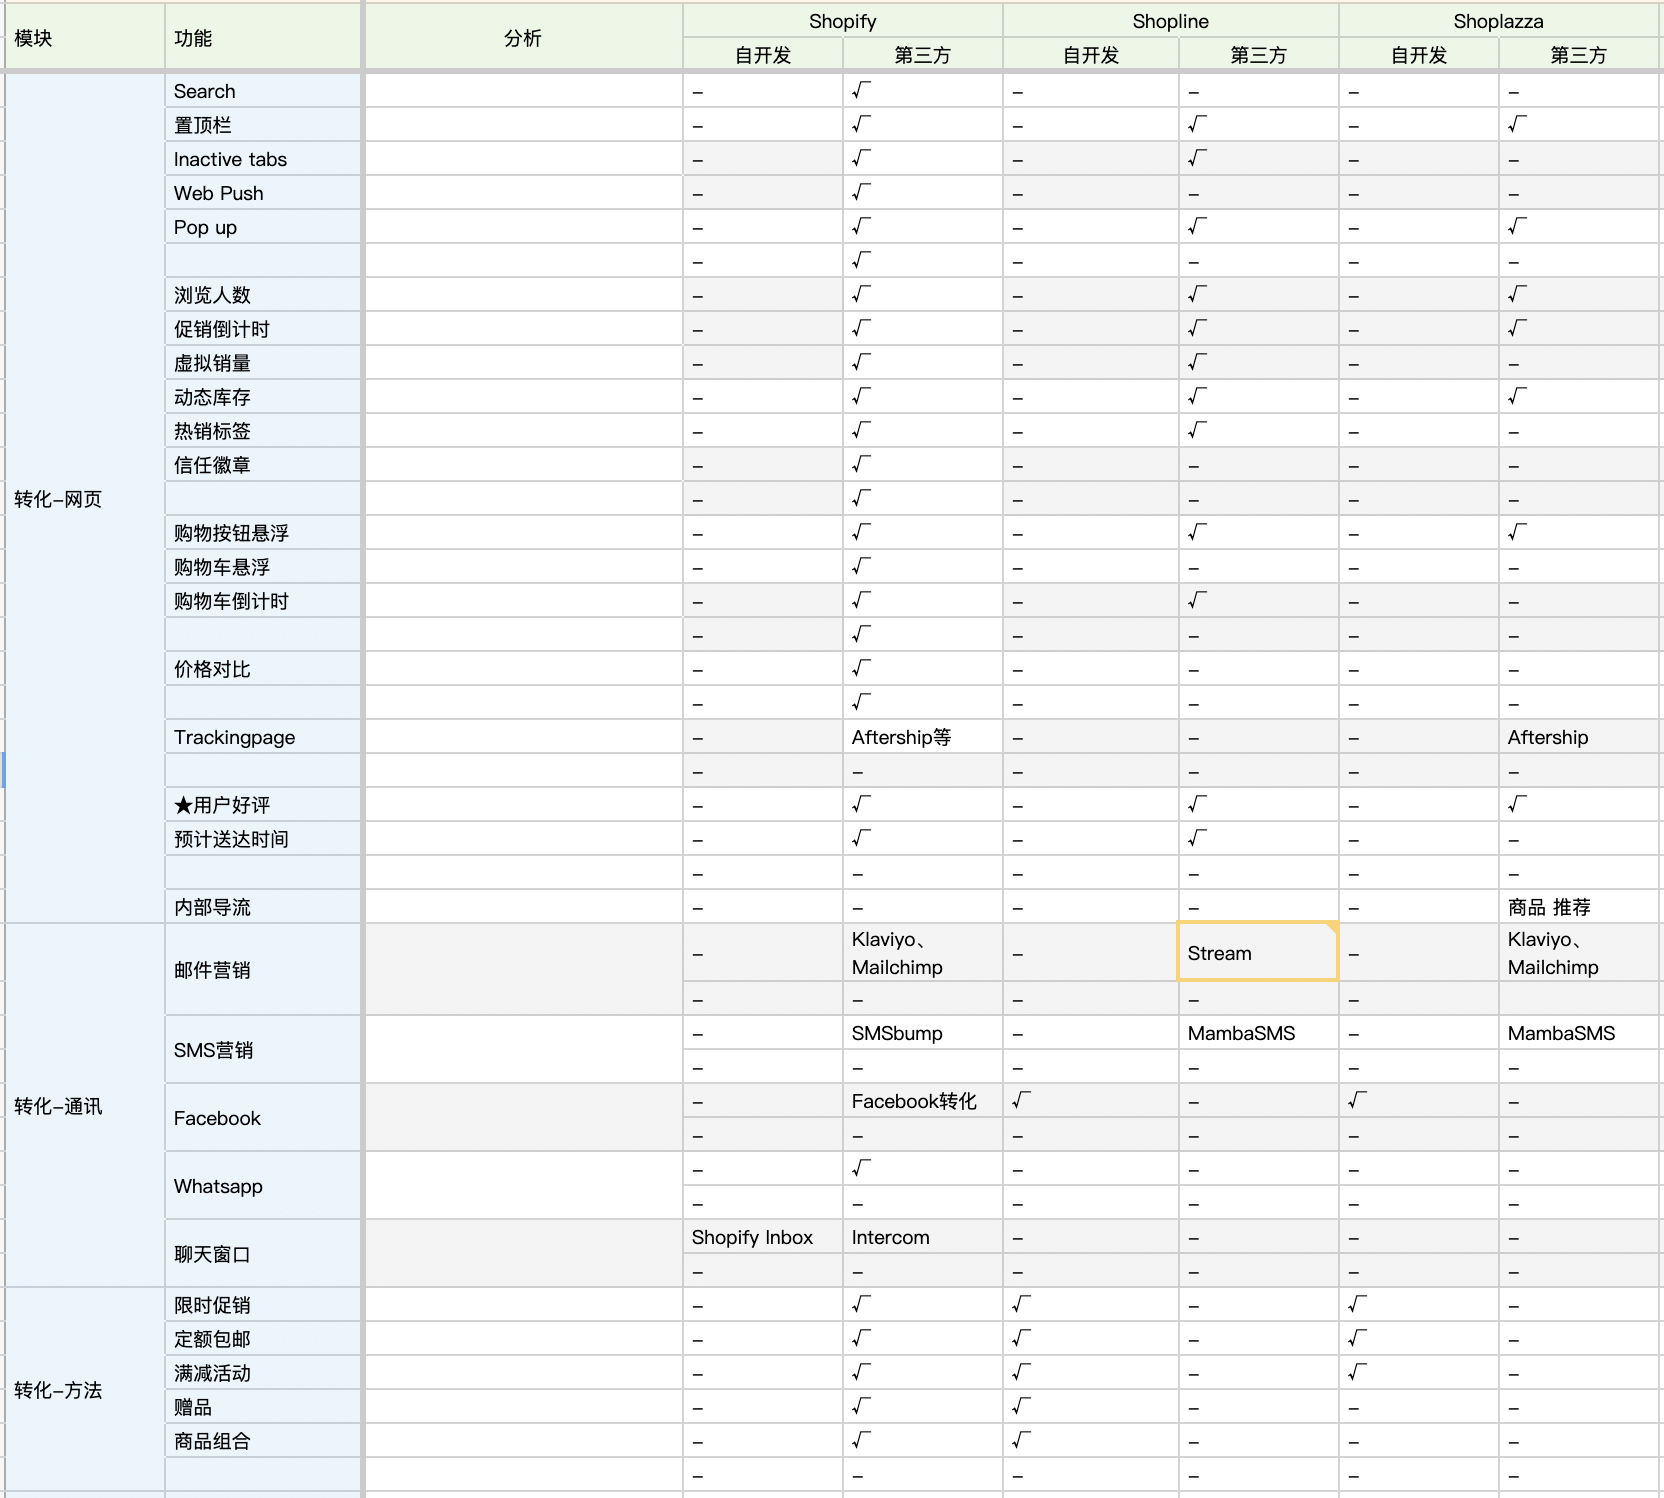Click the Shoplazza column group header
This screenshot has height=1498, width=1664.
coord(1498,21)
